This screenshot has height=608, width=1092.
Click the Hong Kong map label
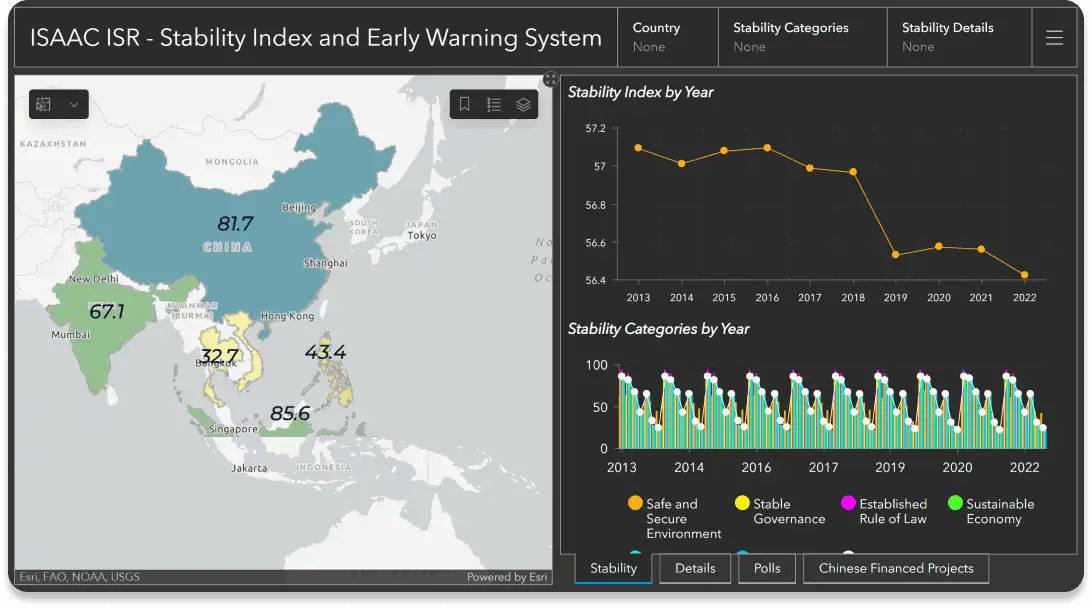[x=287, y=315]
